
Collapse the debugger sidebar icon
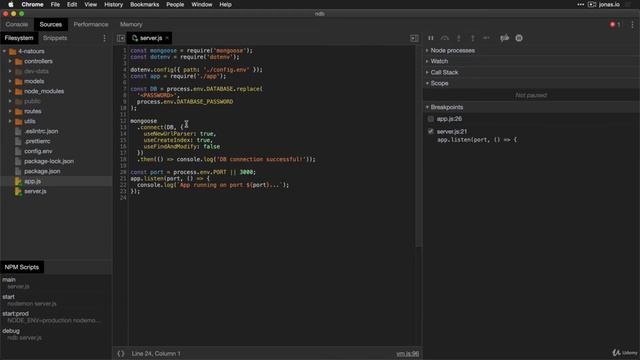pyautogui.click(x=414, y=38)
